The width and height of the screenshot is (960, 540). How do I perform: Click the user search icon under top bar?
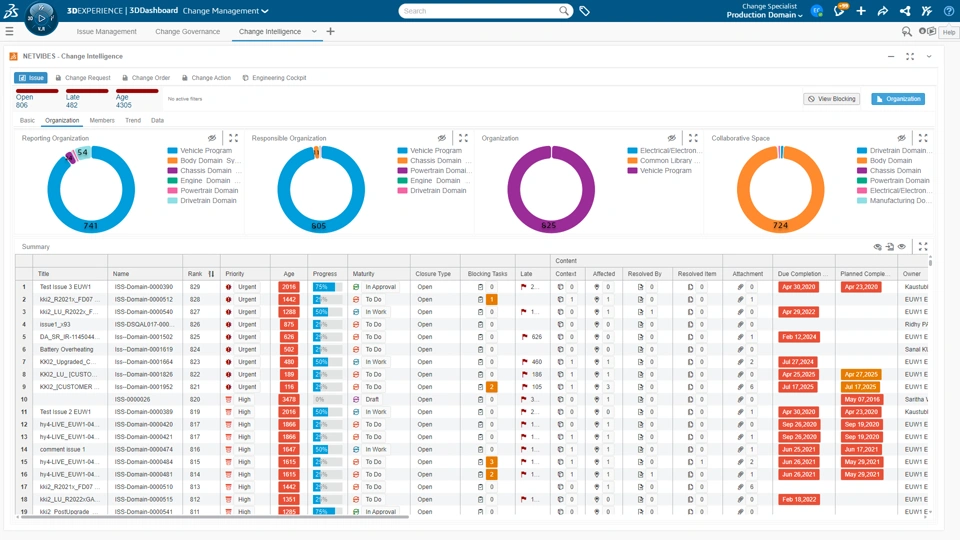(x=907, y=32)
